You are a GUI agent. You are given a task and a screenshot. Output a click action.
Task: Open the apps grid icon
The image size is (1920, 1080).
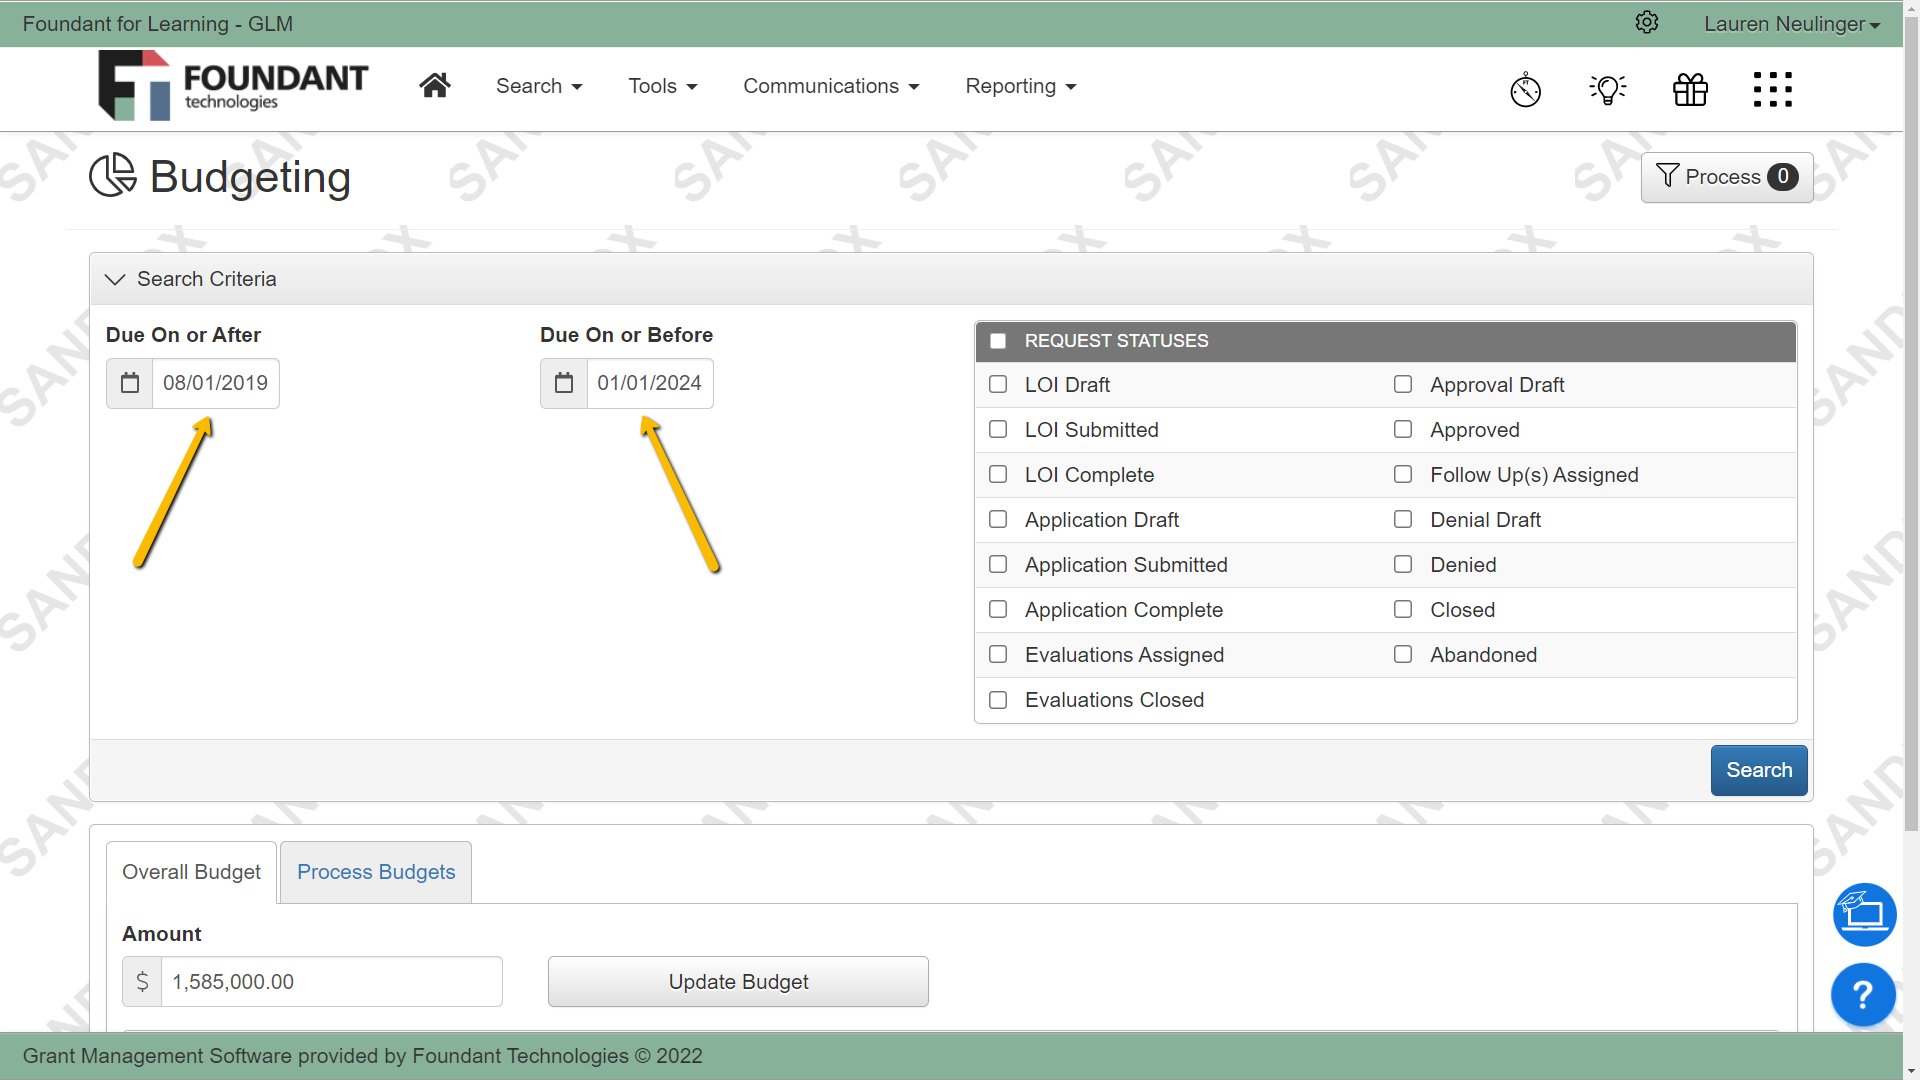pos(1773,89)
